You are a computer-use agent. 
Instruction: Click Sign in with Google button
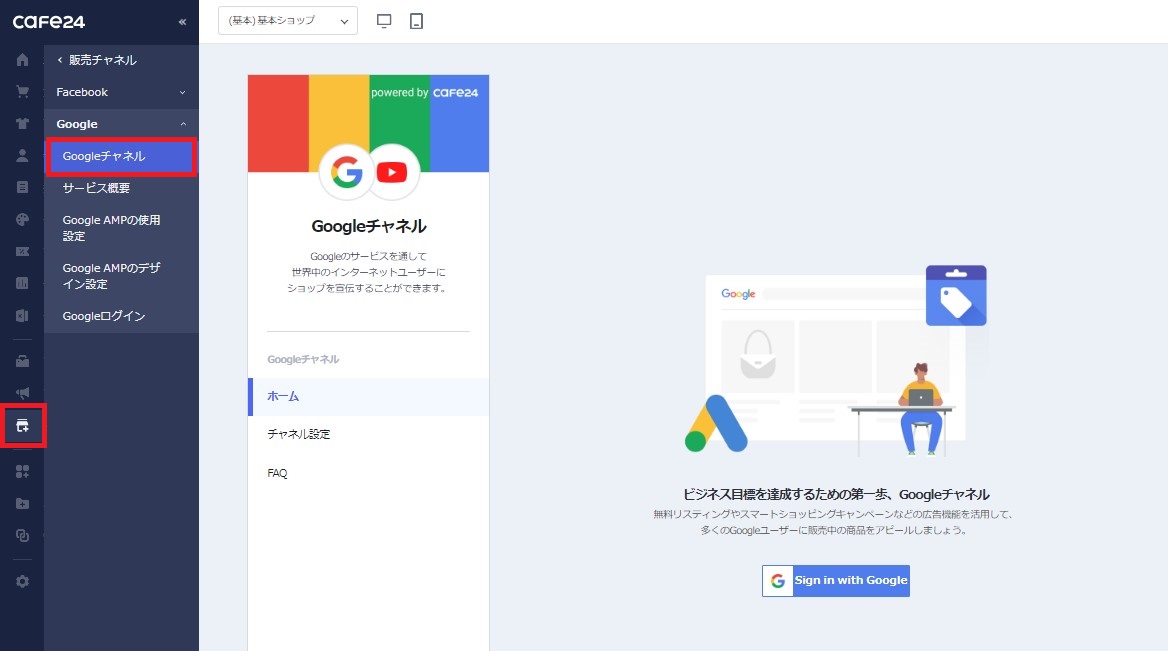pos(836,580)
